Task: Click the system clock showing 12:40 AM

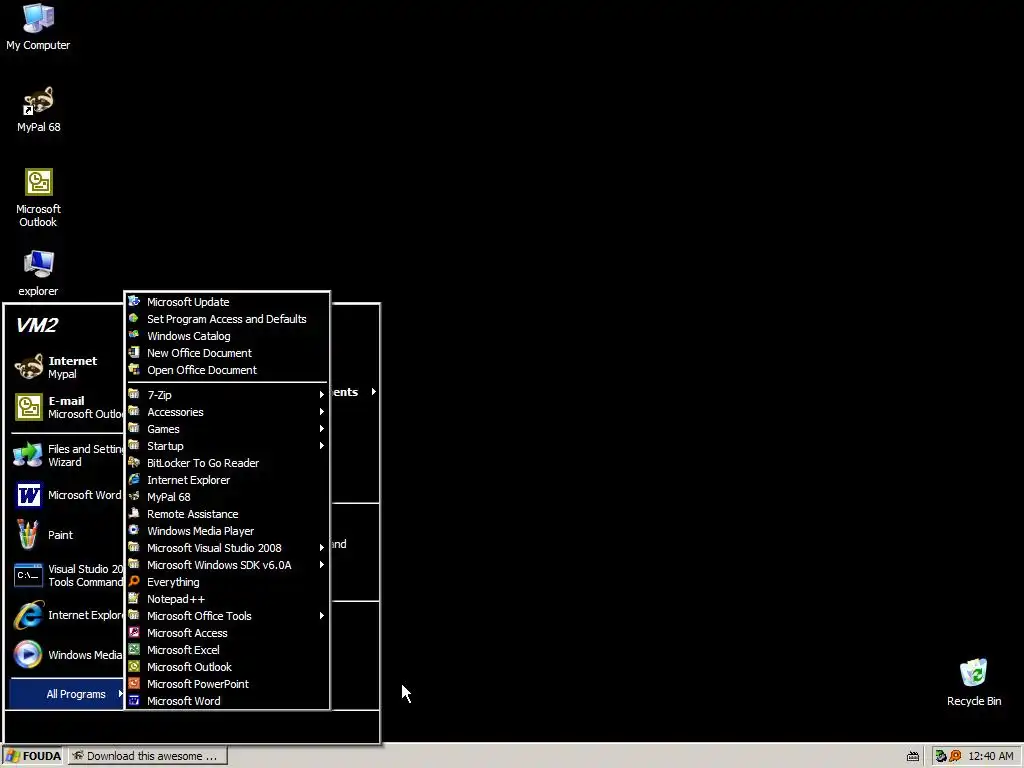Action: coord(991,756)
